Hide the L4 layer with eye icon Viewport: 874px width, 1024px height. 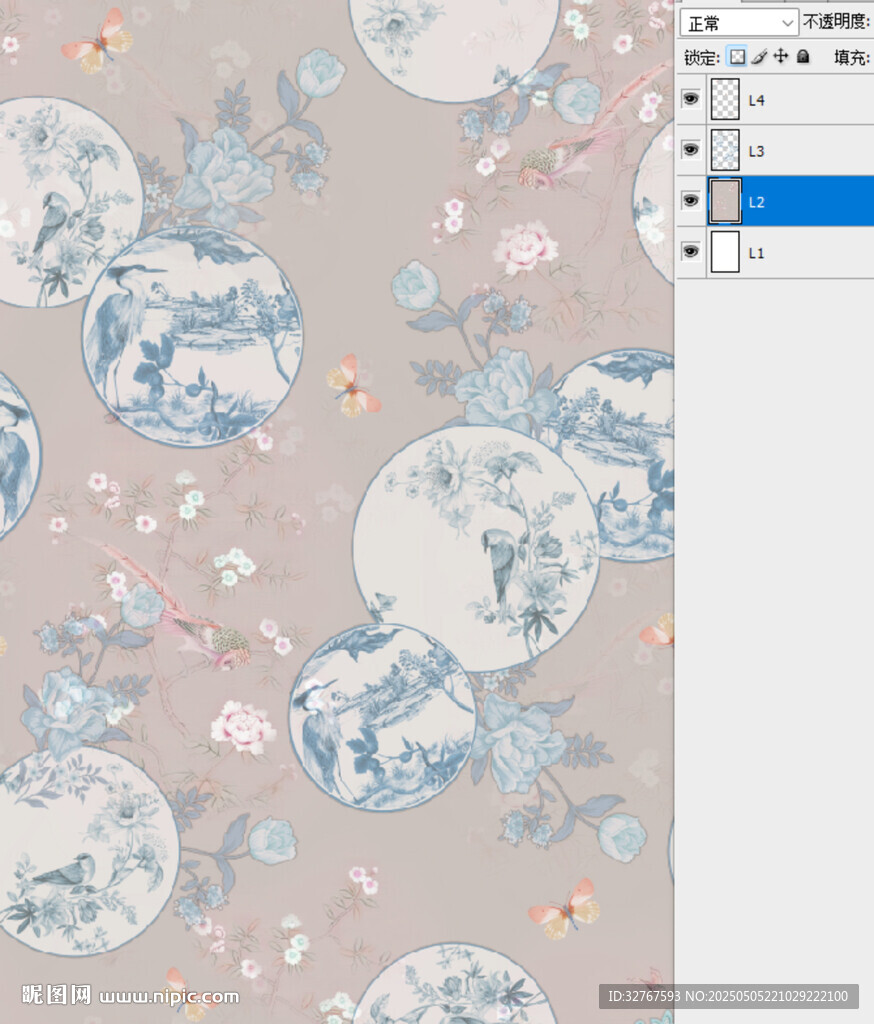coord(690,99)
